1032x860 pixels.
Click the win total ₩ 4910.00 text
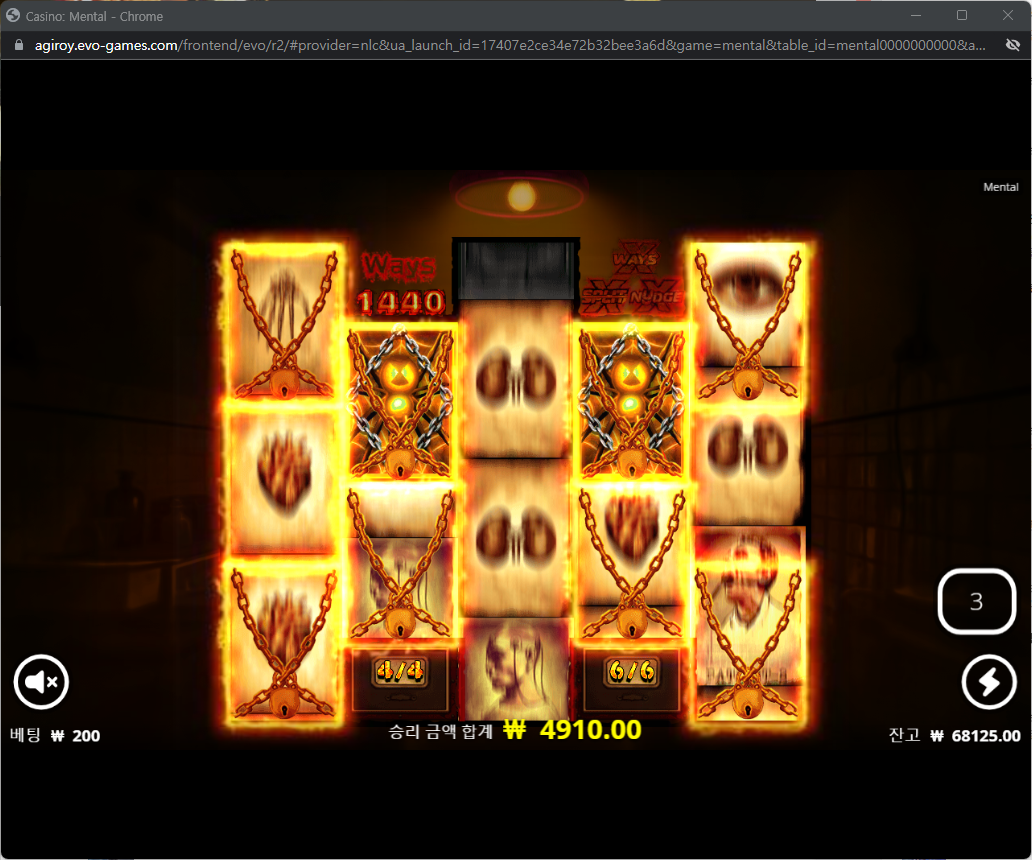click(x=572, y=730)
